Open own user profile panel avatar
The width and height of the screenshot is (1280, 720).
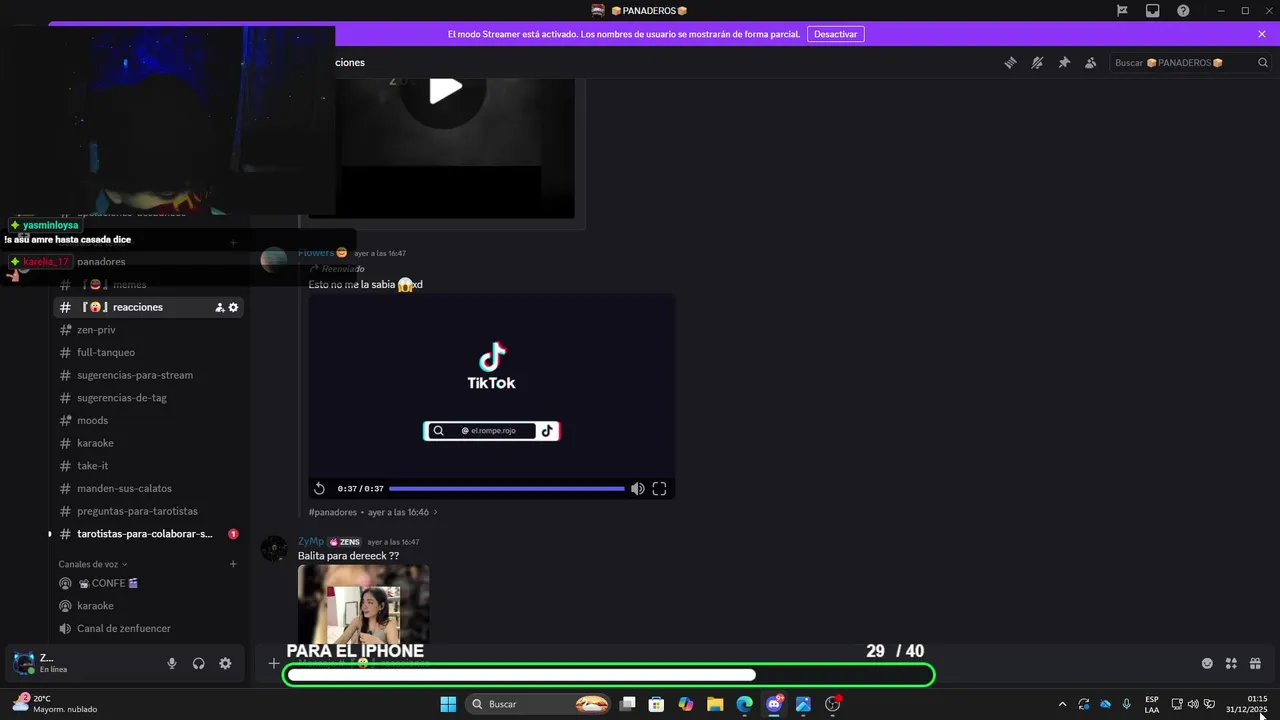[x=23, y=663]
